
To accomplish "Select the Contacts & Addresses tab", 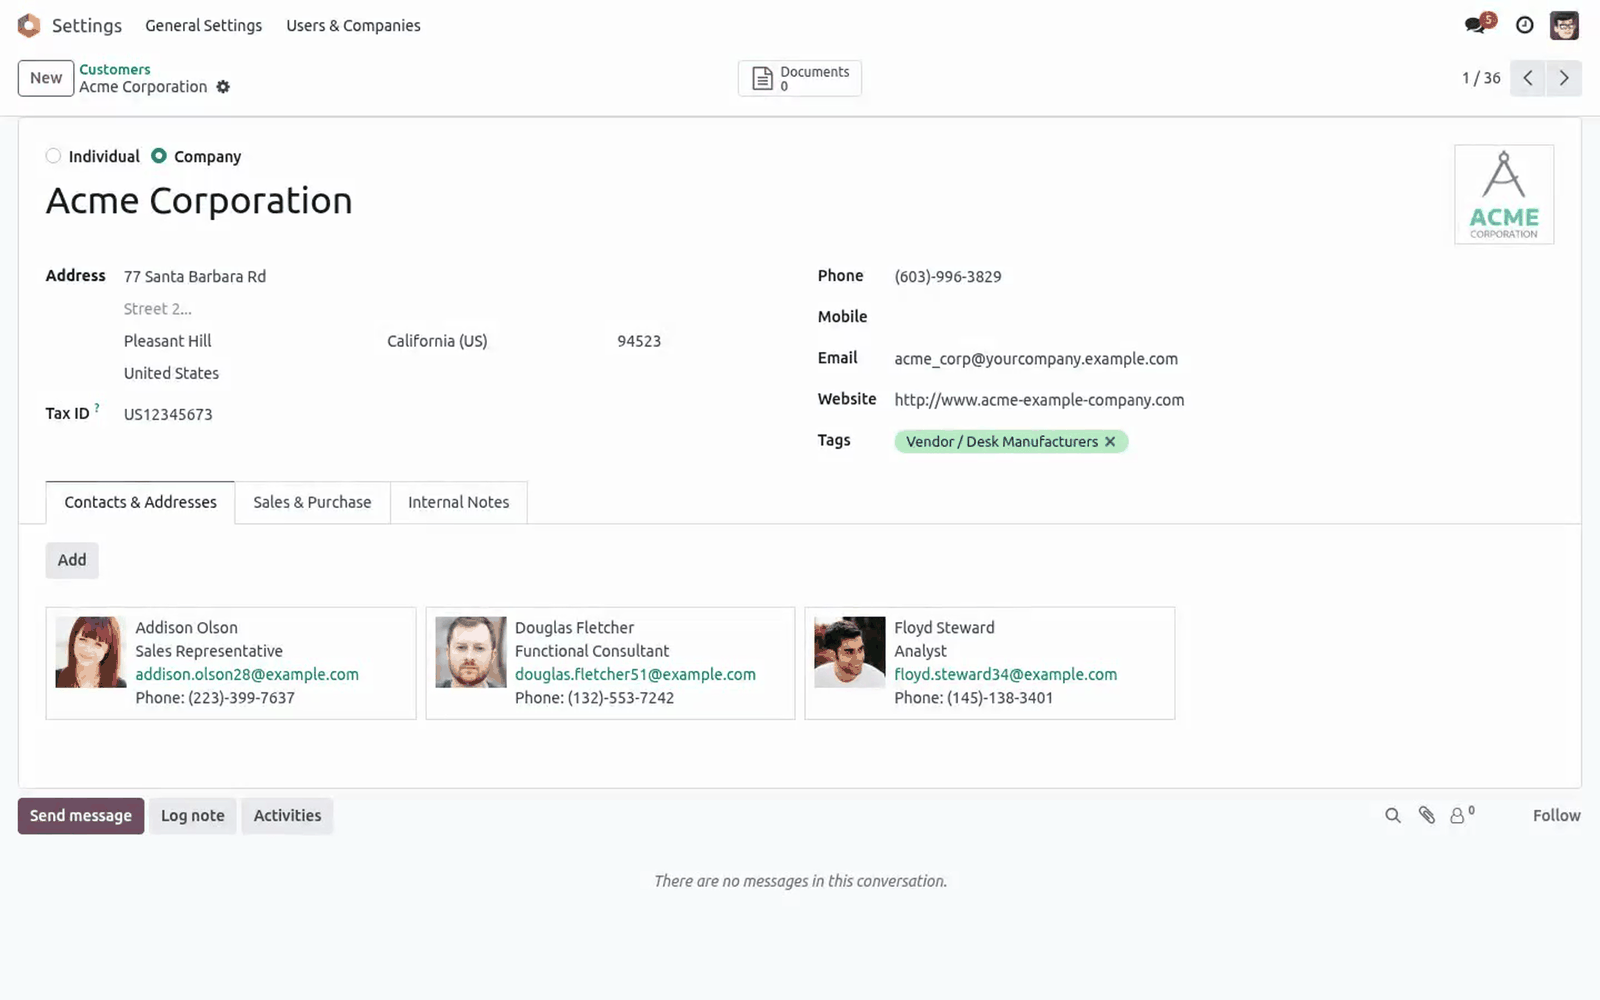I will (140, 502).
